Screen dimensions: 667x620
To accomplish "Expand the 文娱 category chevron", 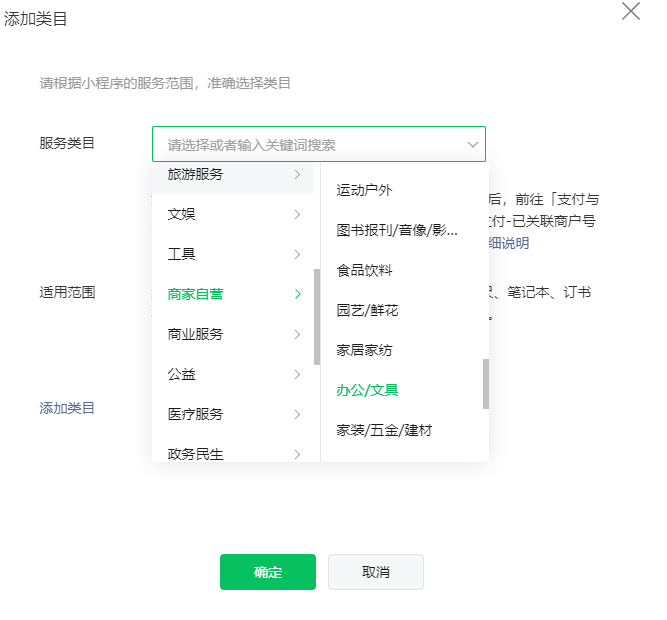I will point(297,214).
